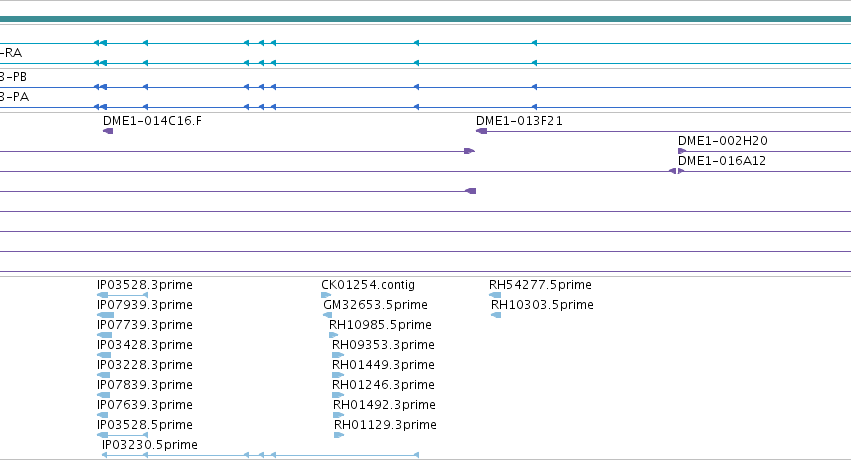Select the RH10303.5prime EST label
The height and width of the screenshot is (460, 851).
pos(542,305)
